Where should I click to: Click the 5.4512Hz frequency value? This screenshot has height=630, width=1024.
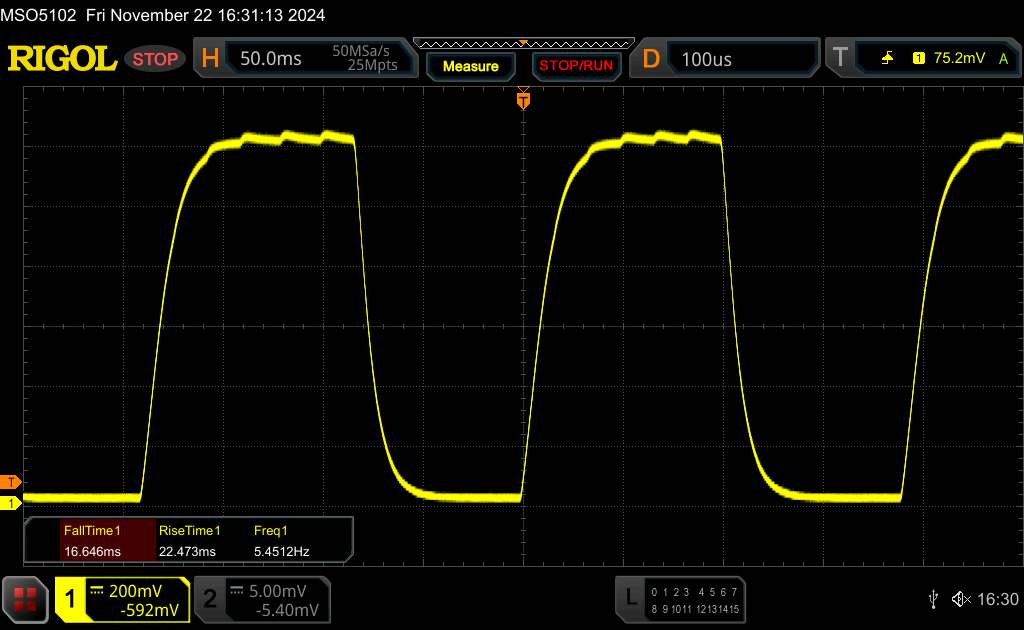pos(281,552)
